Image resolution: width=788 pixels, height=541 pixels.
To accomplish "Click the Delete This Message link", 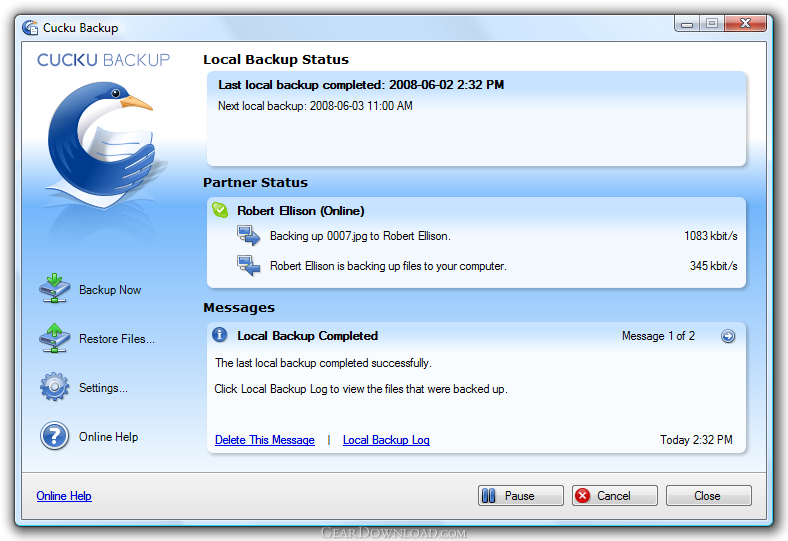I will coord(265,440).
